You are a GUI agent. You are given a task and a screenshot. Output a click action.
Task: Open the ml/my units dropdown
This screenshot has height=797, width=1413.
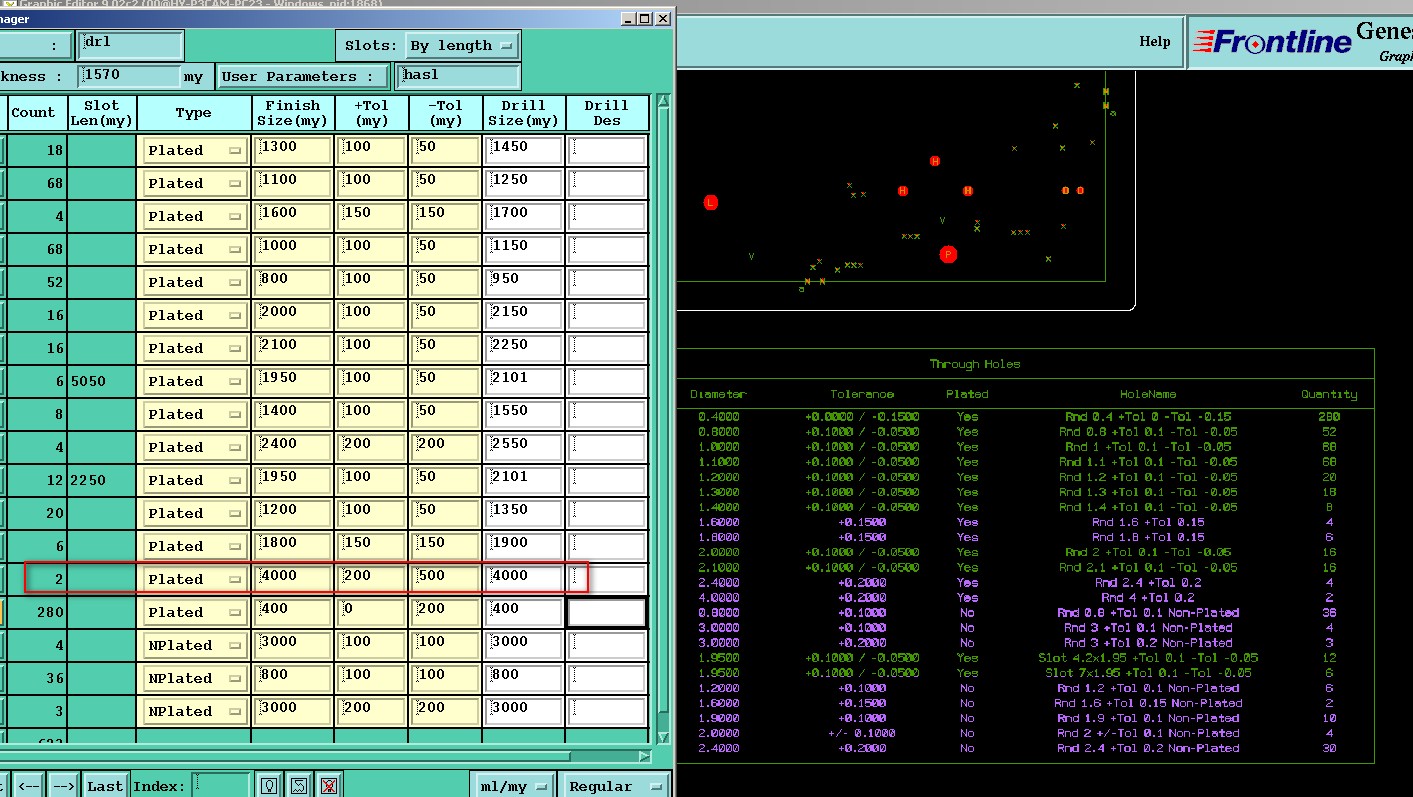(x=513, y=786)
